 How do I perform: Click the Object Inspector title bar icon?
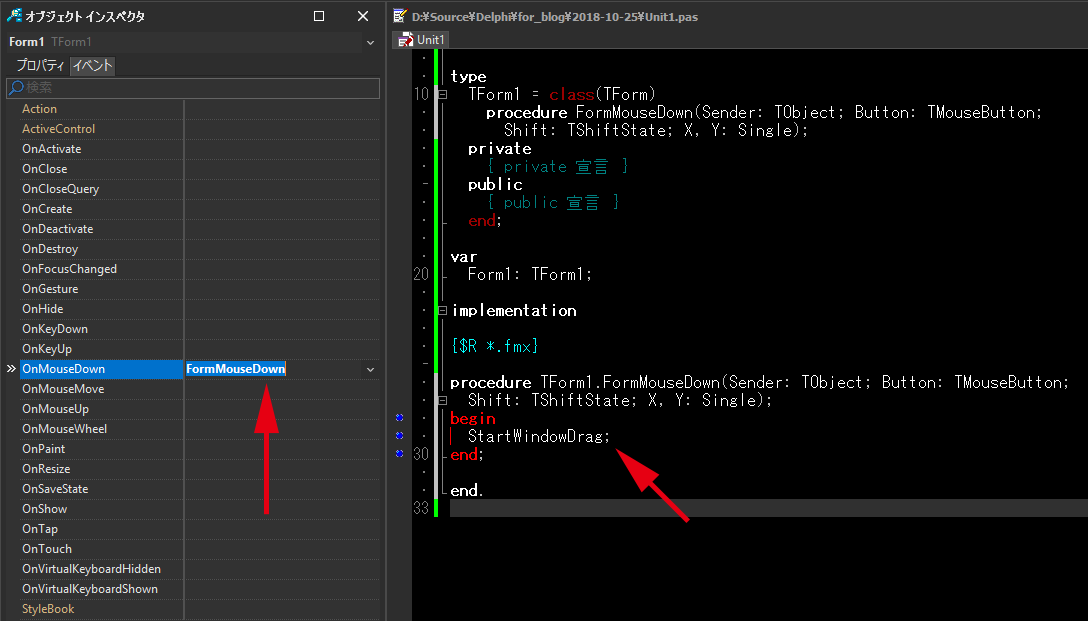16,15
